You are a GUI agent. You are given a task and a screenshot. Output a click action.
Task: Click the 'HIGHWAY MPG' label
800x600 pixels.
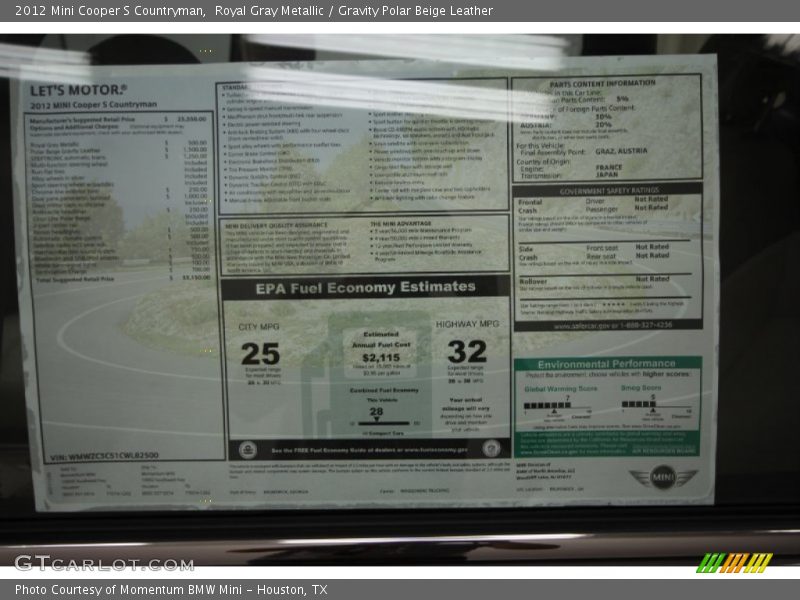[467, 324]
